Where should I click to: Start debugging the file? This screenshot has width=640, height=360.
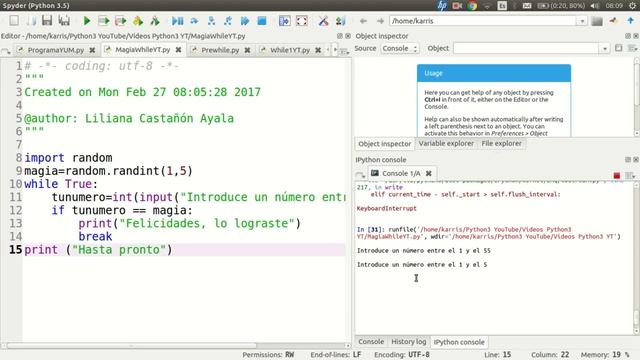[x=177, y=20]
